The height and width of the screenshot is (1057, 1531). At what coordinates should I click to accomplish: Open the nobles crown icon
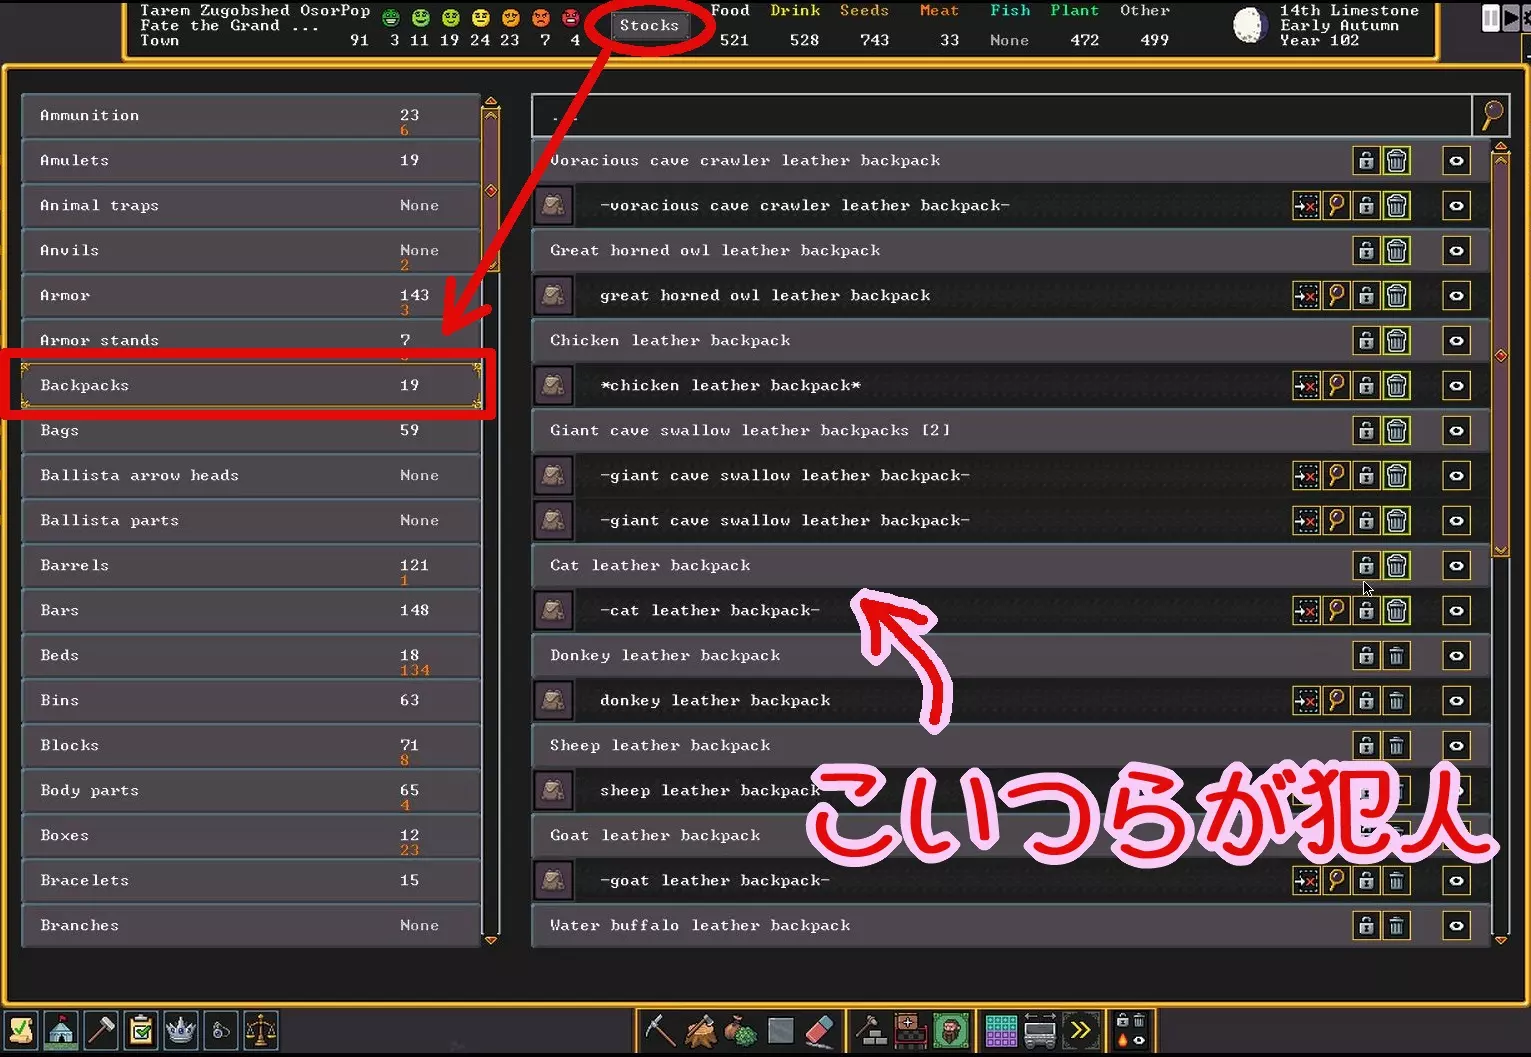click(x=180, y=1030)
